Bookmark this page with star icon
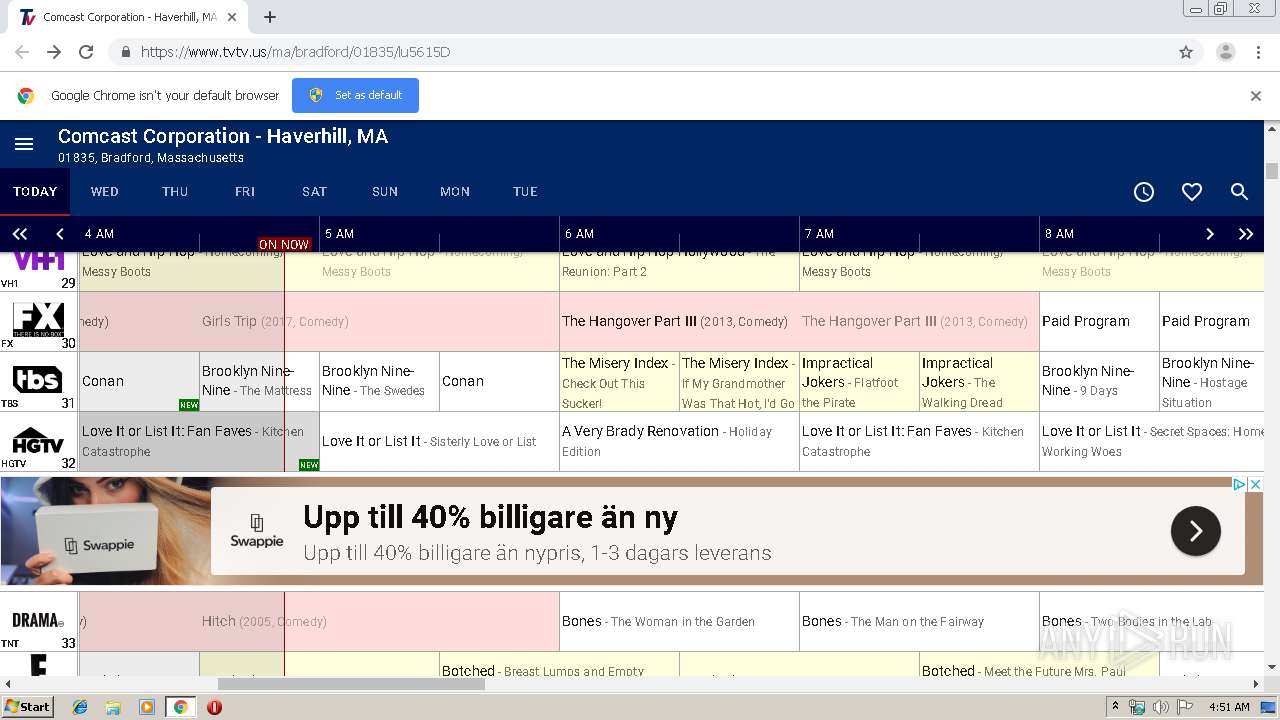1280x720 pixels. 1186,52
